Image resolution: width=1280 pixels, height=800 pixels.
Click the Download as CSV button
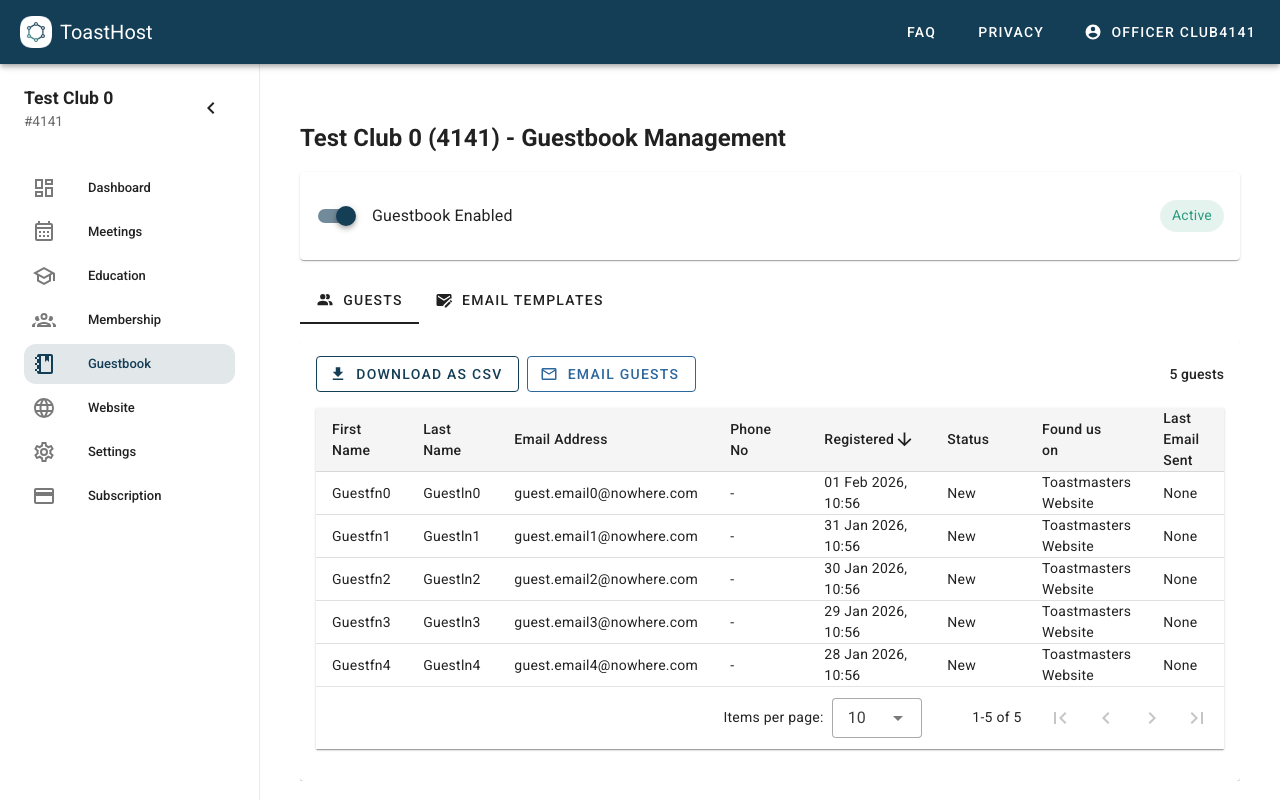click(417, 373)
